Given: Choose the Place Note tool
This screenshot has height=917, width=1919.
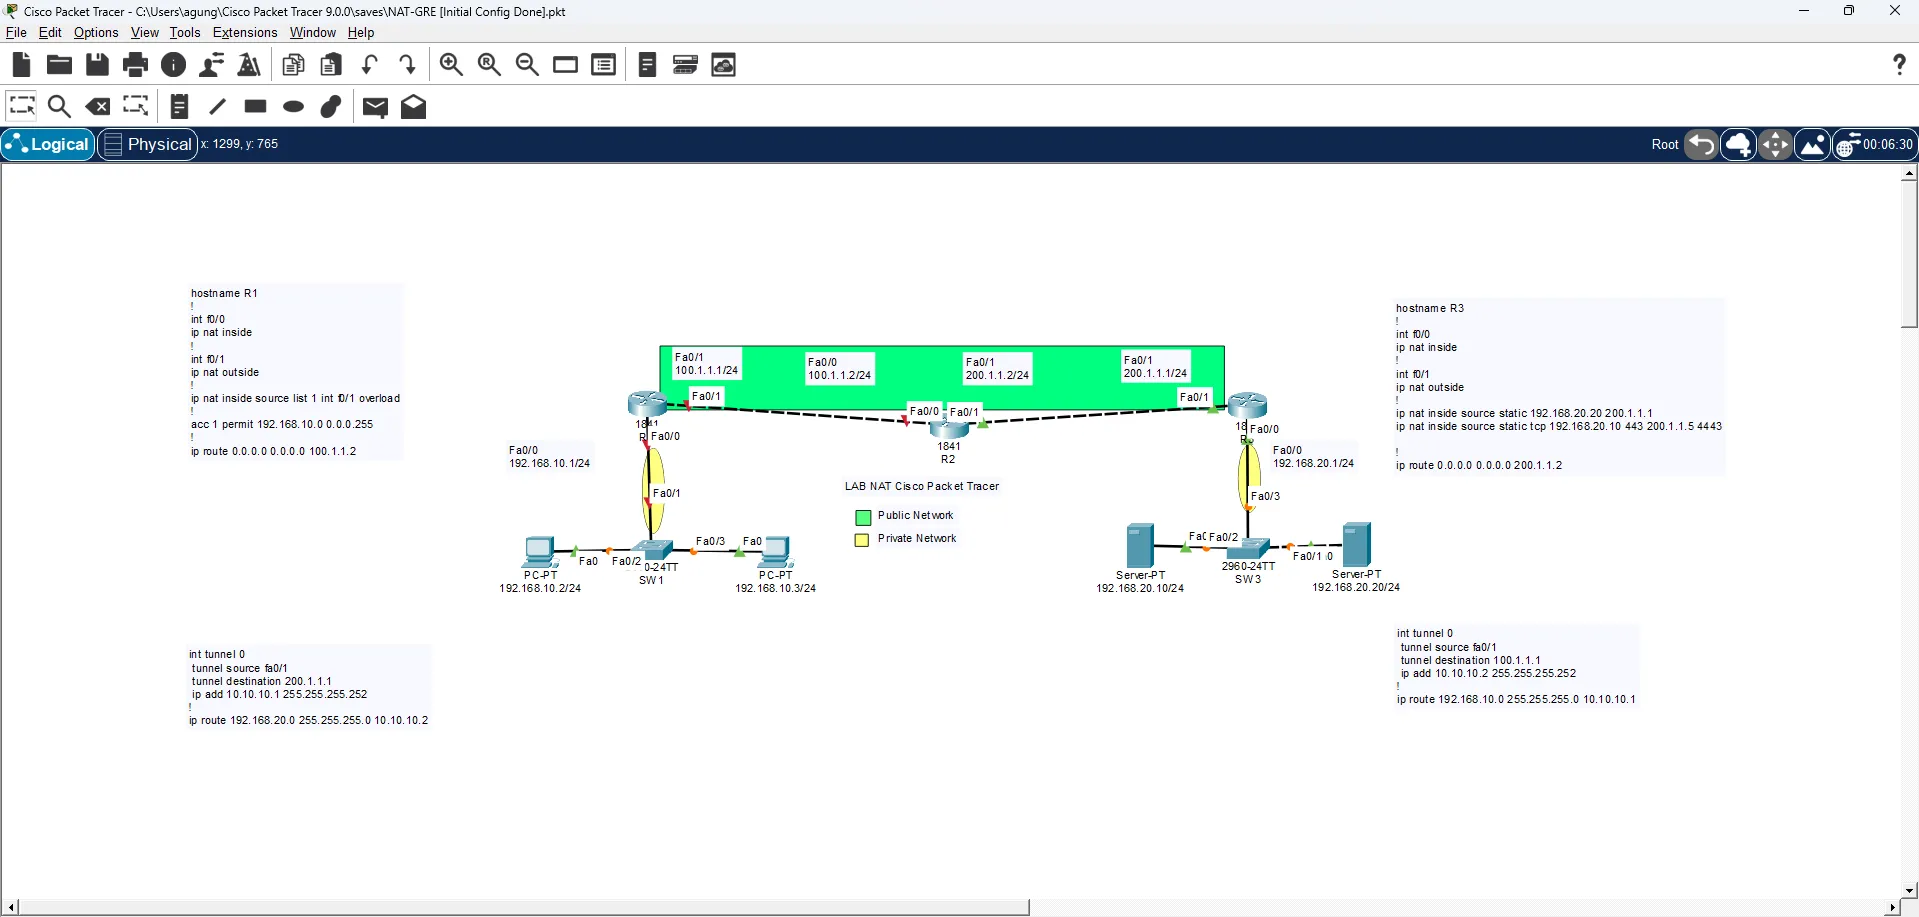Looking at the screenshot, I should [179, 106].
